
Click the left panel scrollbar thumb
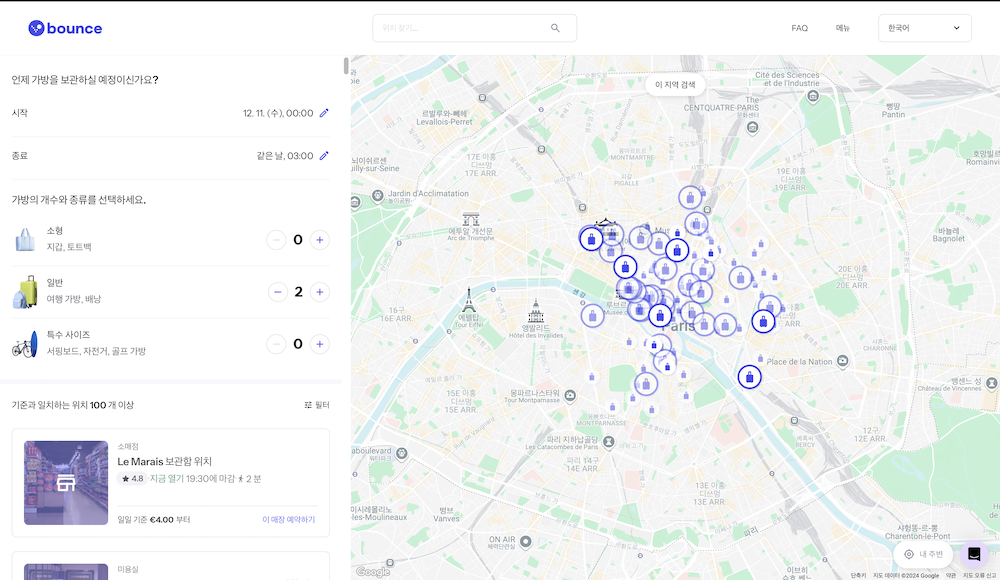pyautogui.click(x=346, y=66)
